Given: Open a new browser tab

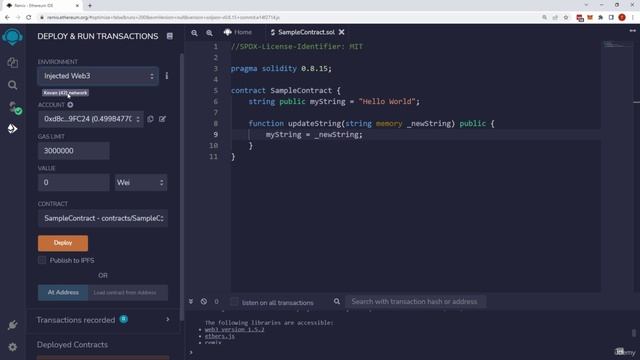Looking at the screenshot, I should [x=90, y=6].
